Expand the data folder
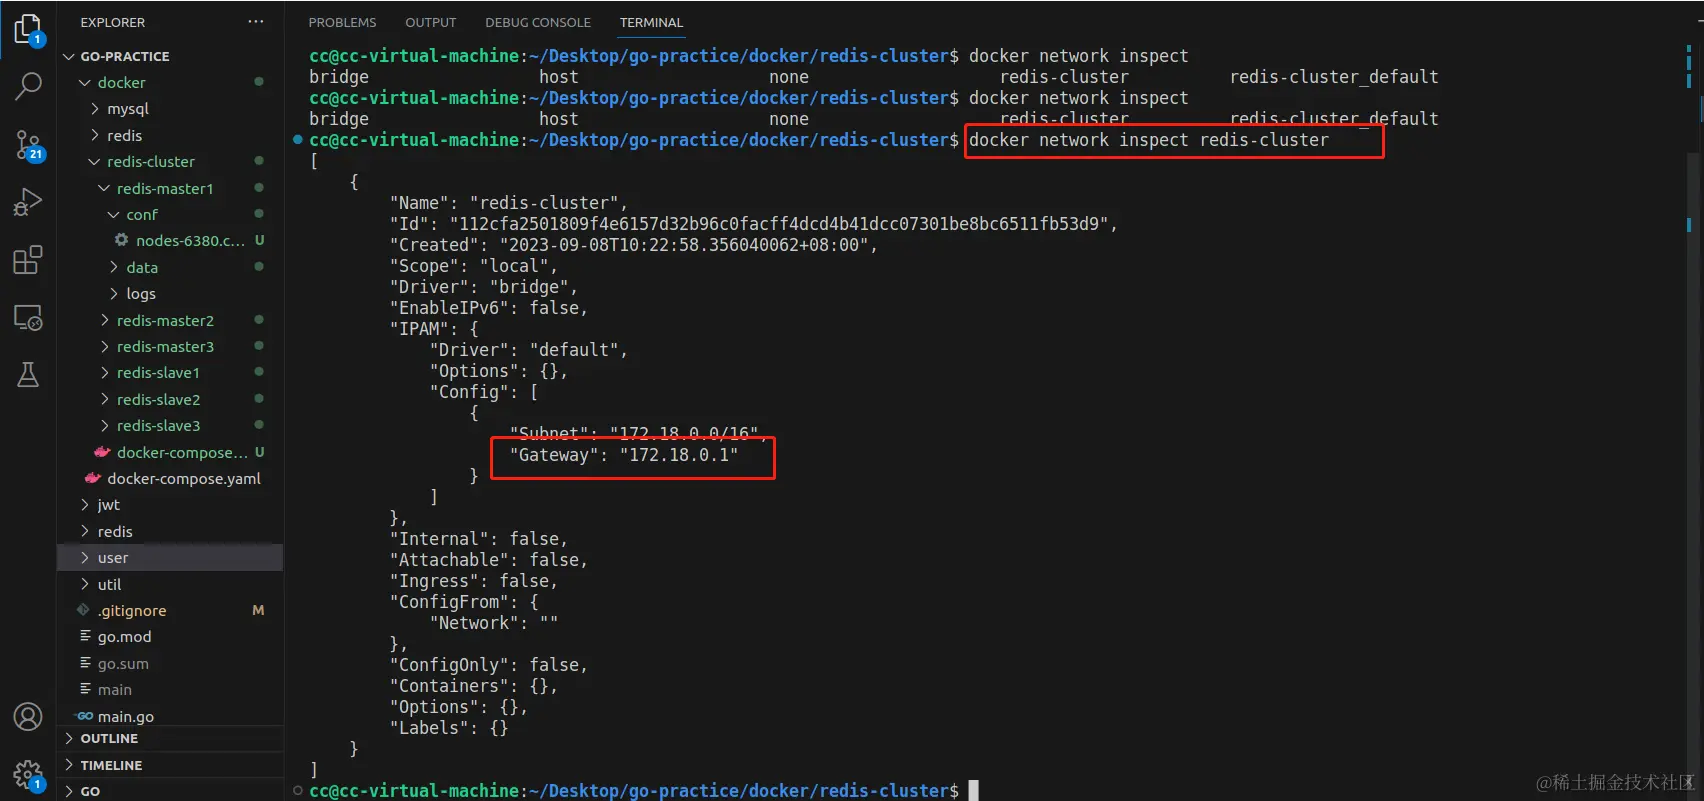Viewport: 1704px width, 801px height. click(x=114, y=267)
